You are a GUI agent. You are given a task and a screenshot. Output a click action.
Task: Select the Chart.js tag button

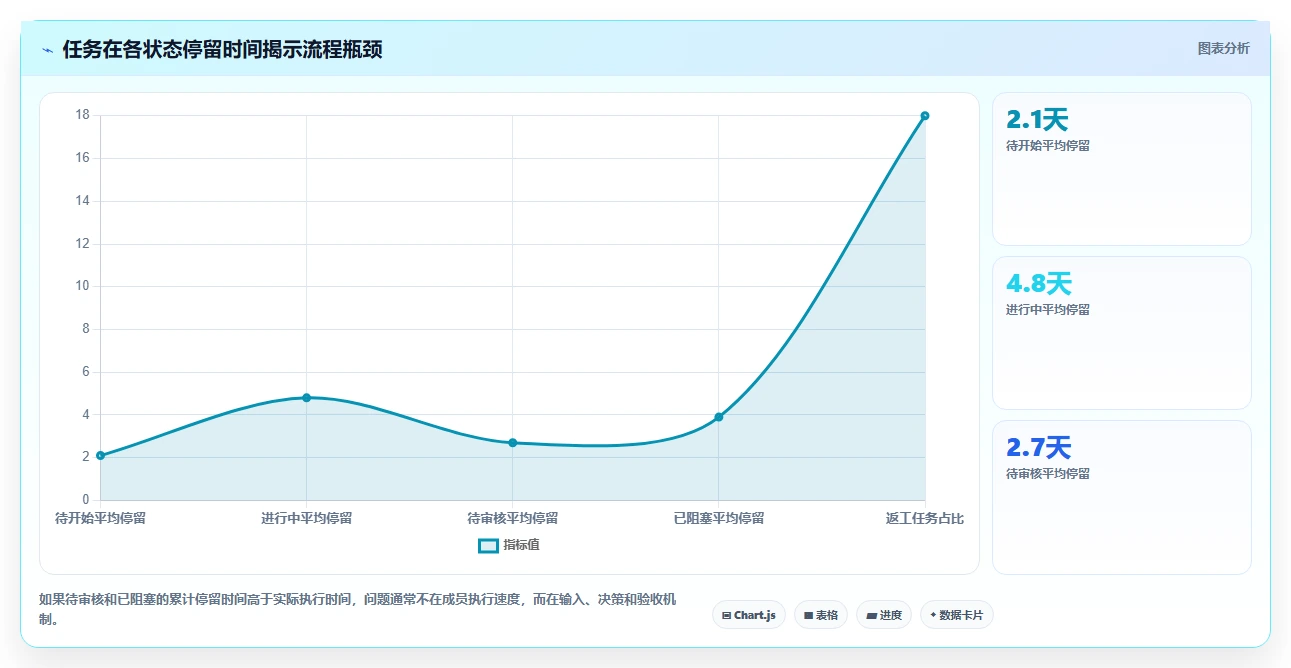[x=749, y=615]
